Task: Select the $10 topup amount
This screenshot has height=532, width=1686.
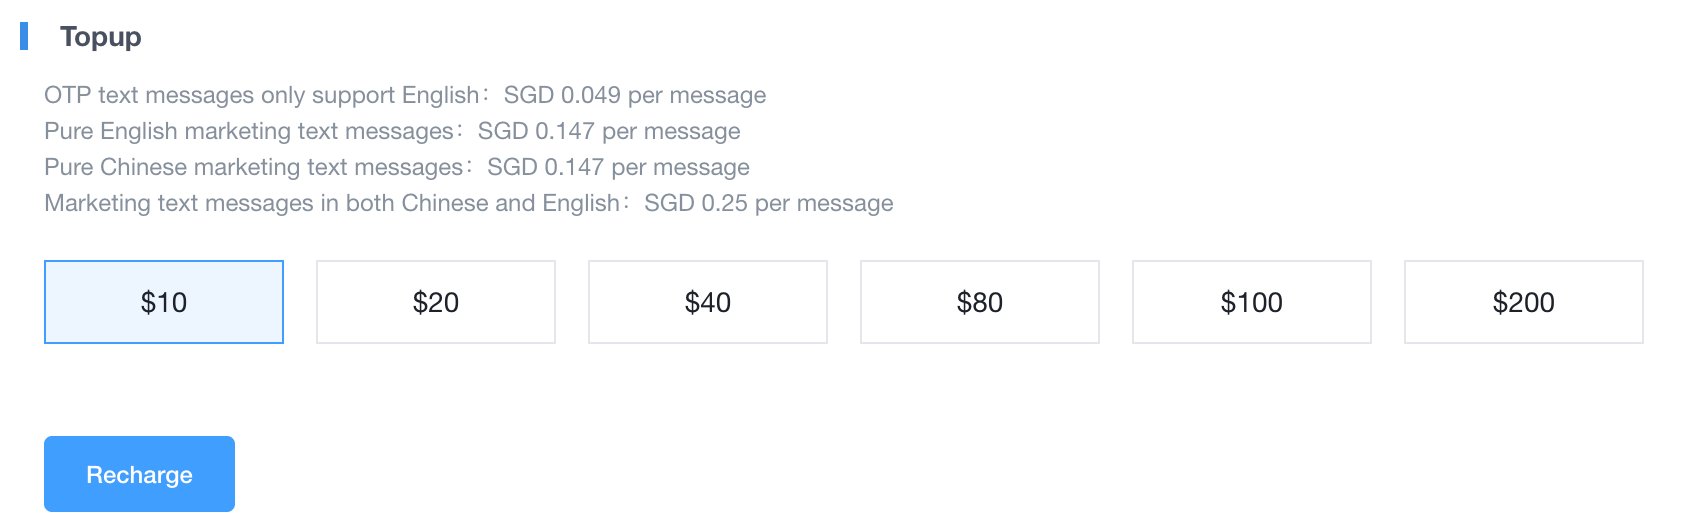Action: (x=164, y=302)
